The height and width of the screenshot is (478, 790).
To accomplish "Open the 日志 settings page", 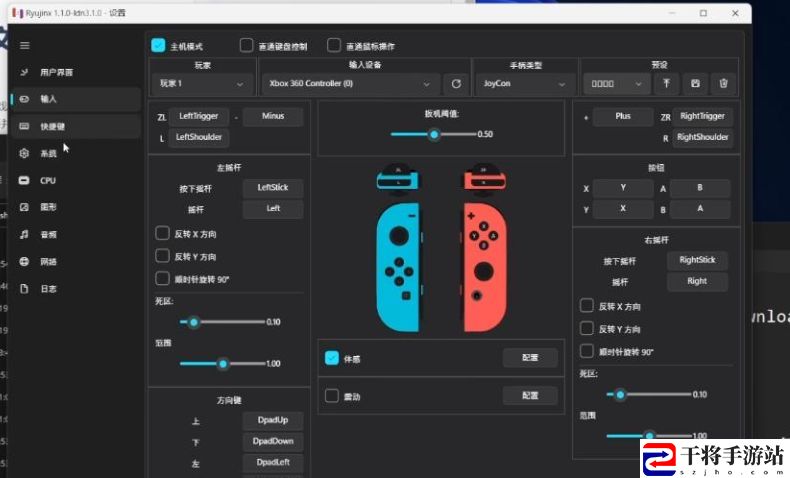I will (76, 289).
